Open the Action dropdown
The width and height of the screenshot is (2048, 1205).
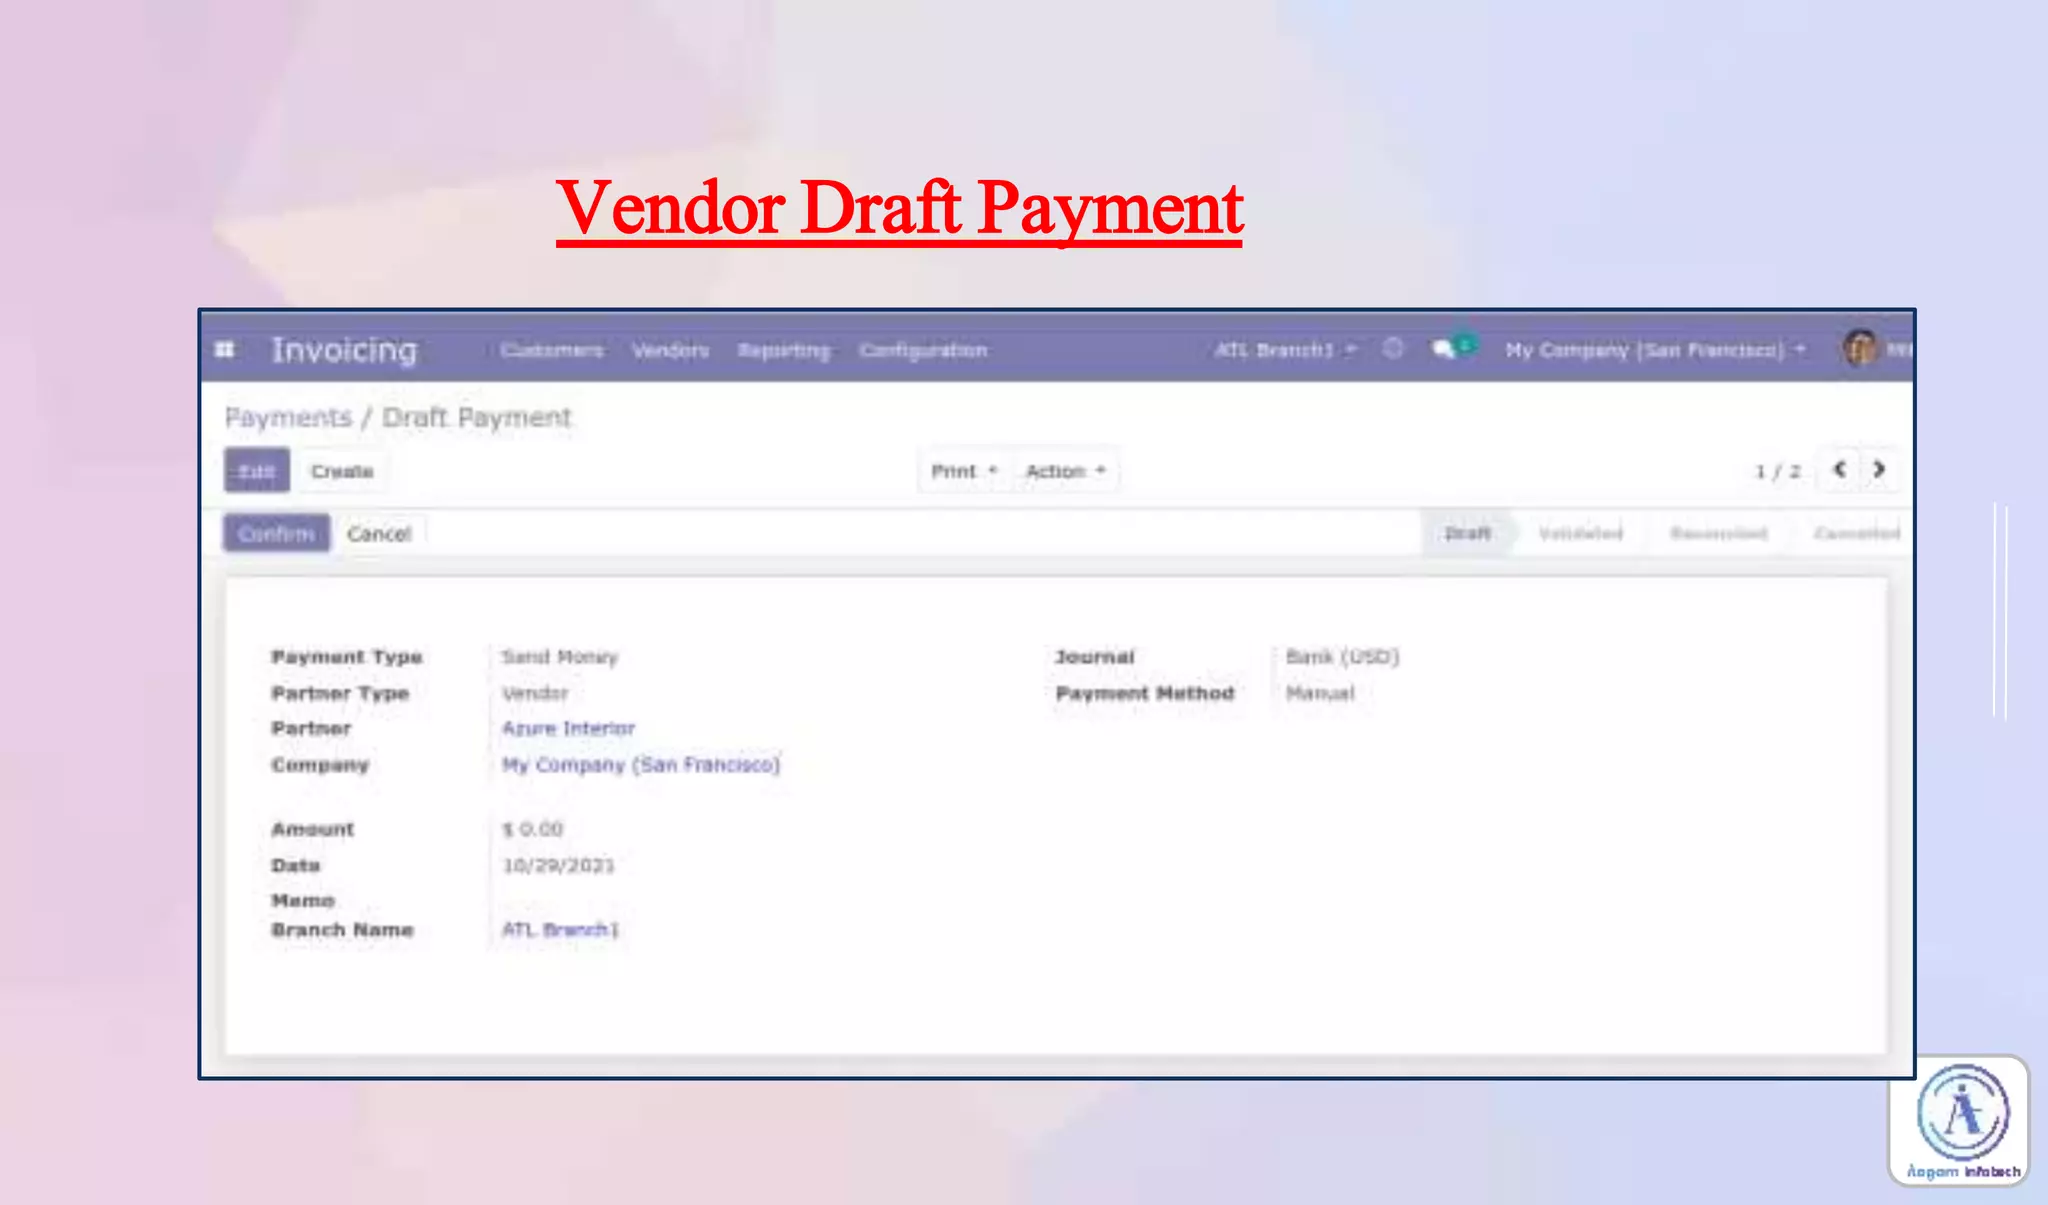pyautogui.click(x=1065, y=471)
